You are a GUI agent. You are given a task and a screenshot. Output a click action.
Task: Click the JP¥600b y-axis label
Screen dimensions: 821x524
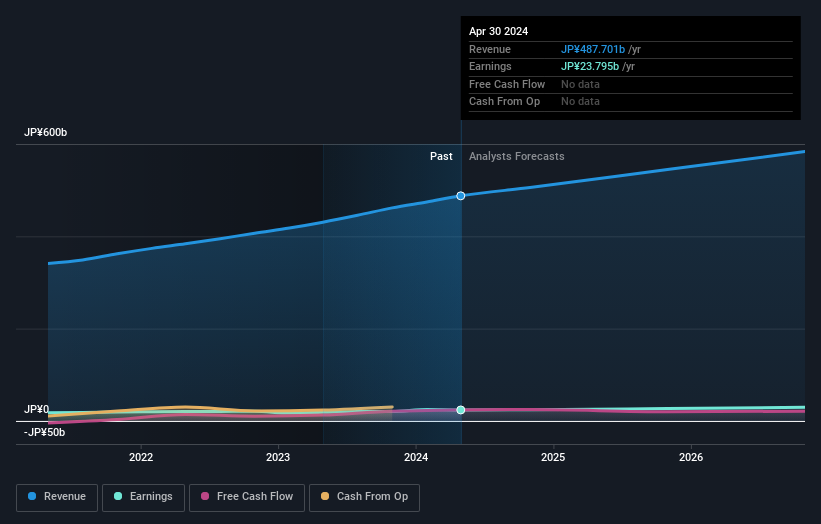[46, 132]
